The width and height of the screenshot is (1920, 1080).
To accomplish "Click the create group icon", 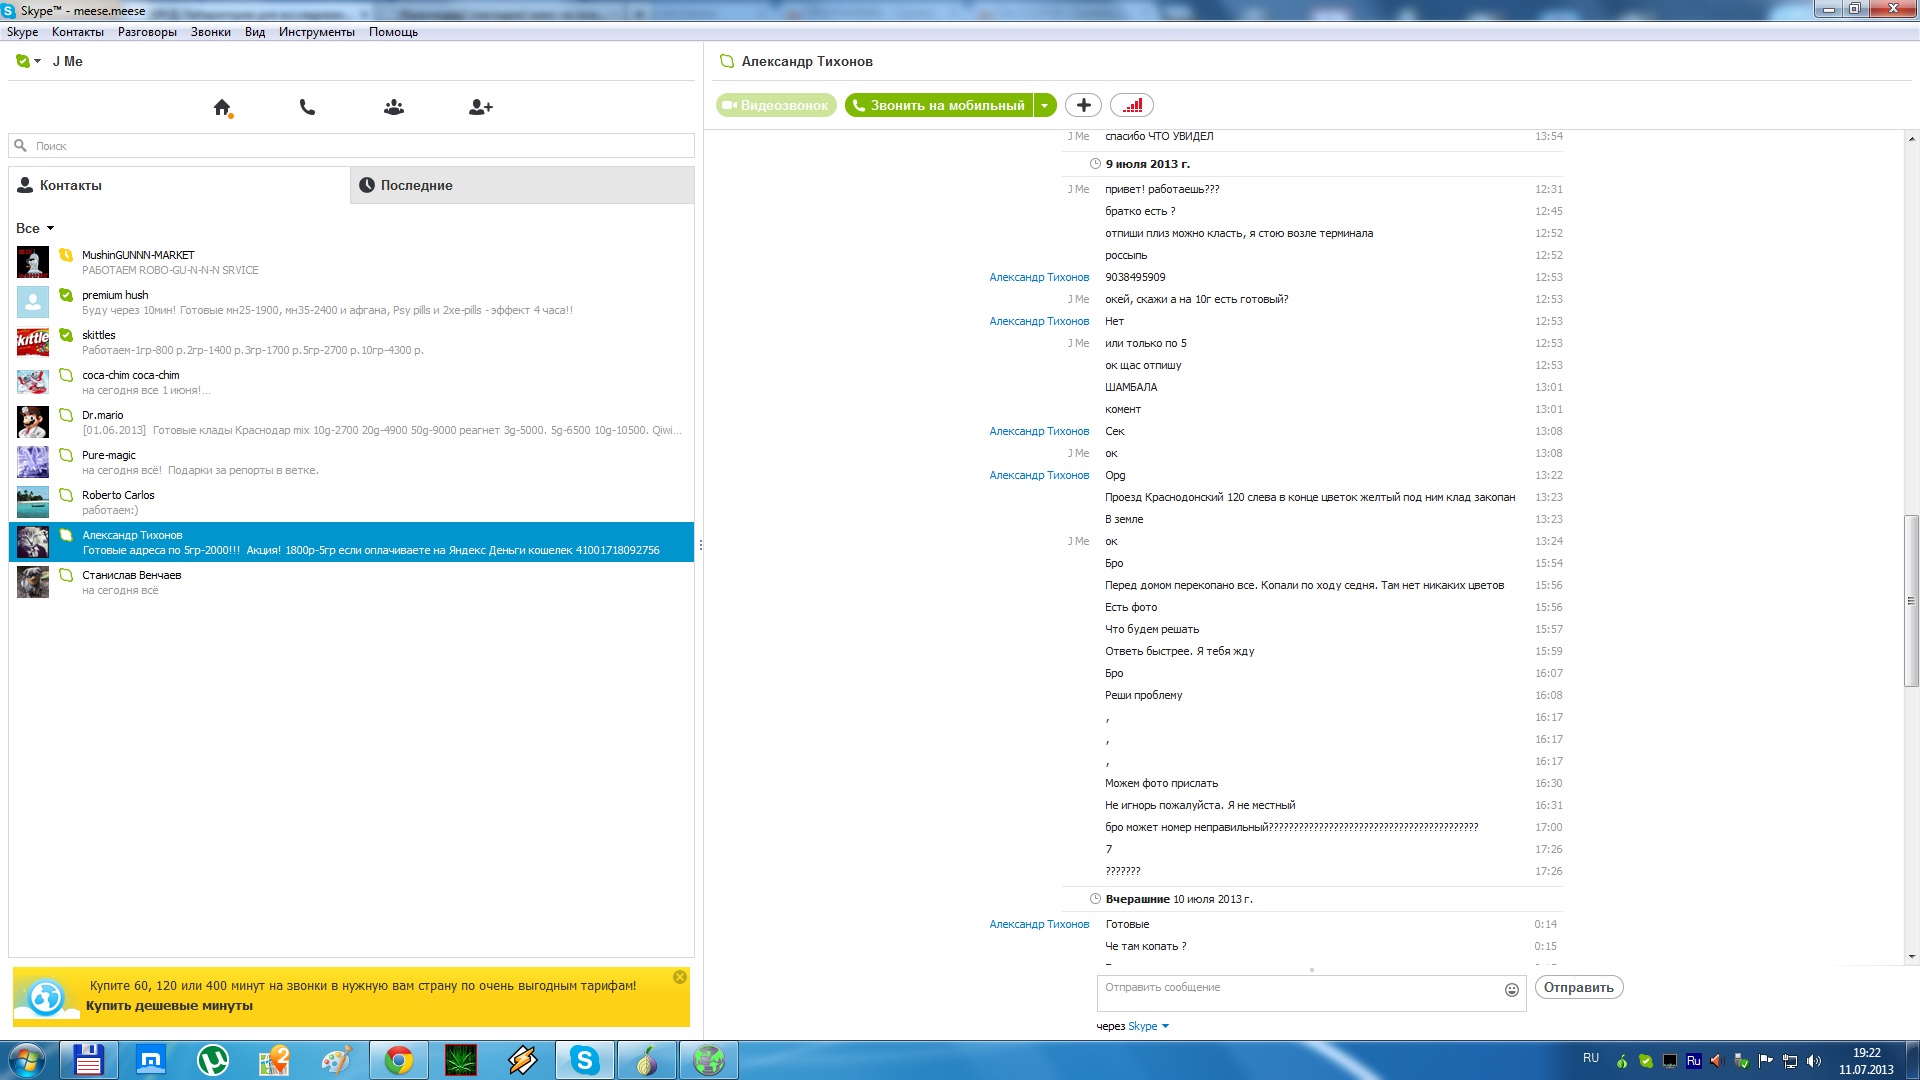I will [x=394, y=107].
